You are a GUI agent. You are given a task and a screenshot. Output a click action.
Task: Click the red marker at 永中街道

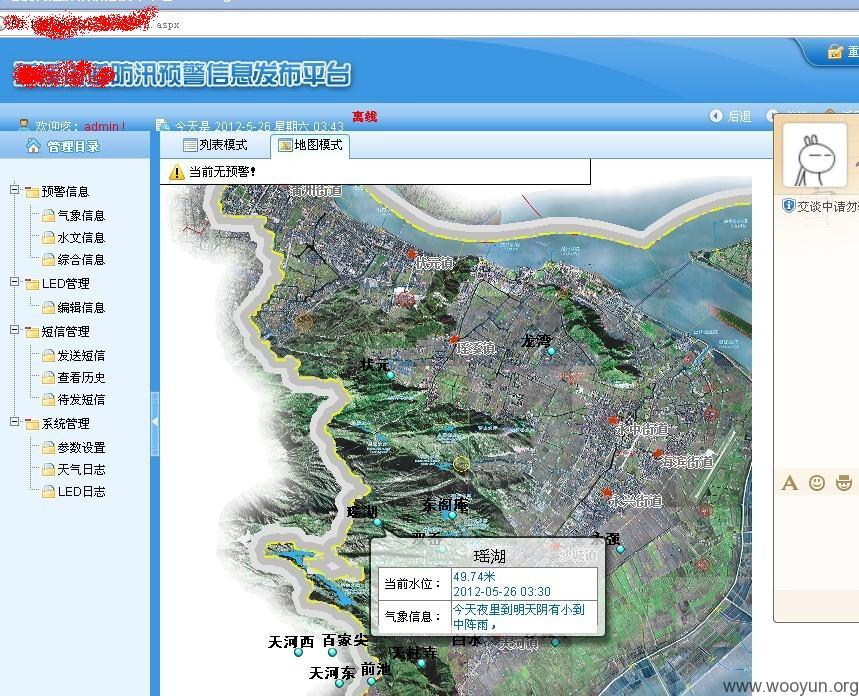tap(613, 420)
